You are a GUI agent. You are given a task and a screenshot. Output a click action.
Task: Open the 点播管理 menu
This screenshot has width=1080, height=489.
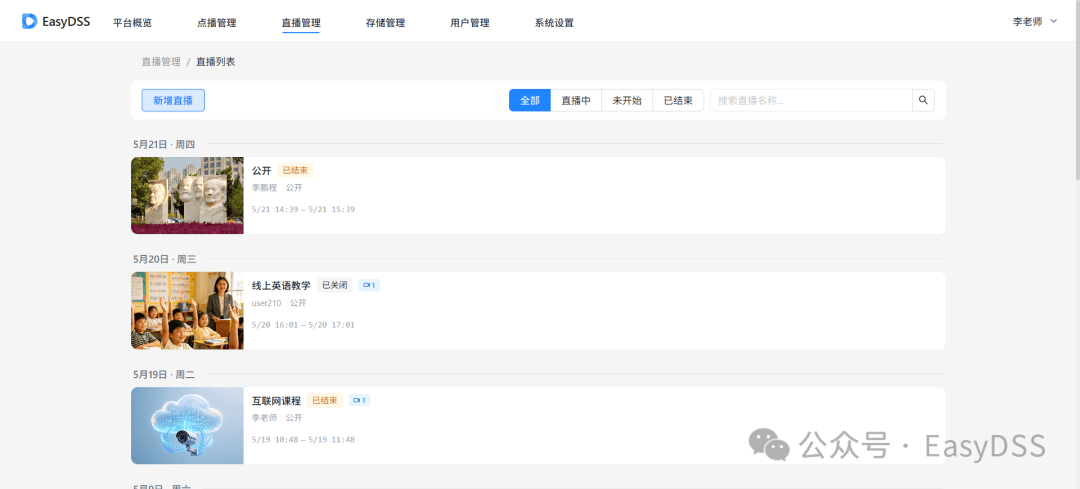click(x=216, y=23)
